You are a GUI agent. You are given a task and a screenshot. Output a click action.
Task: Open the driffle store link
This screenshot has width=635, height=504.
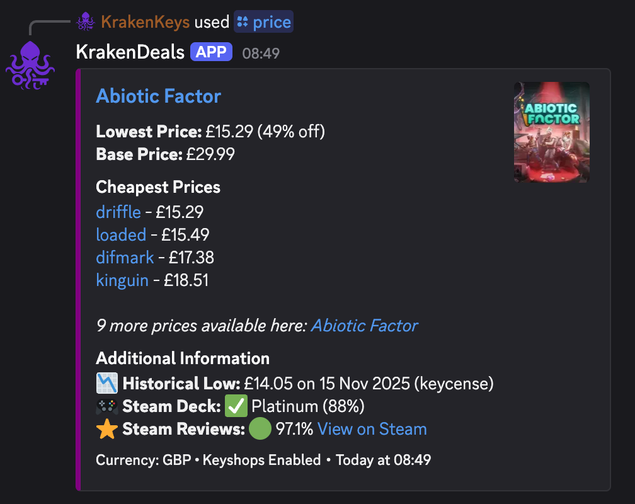click(x=118, y=212)
